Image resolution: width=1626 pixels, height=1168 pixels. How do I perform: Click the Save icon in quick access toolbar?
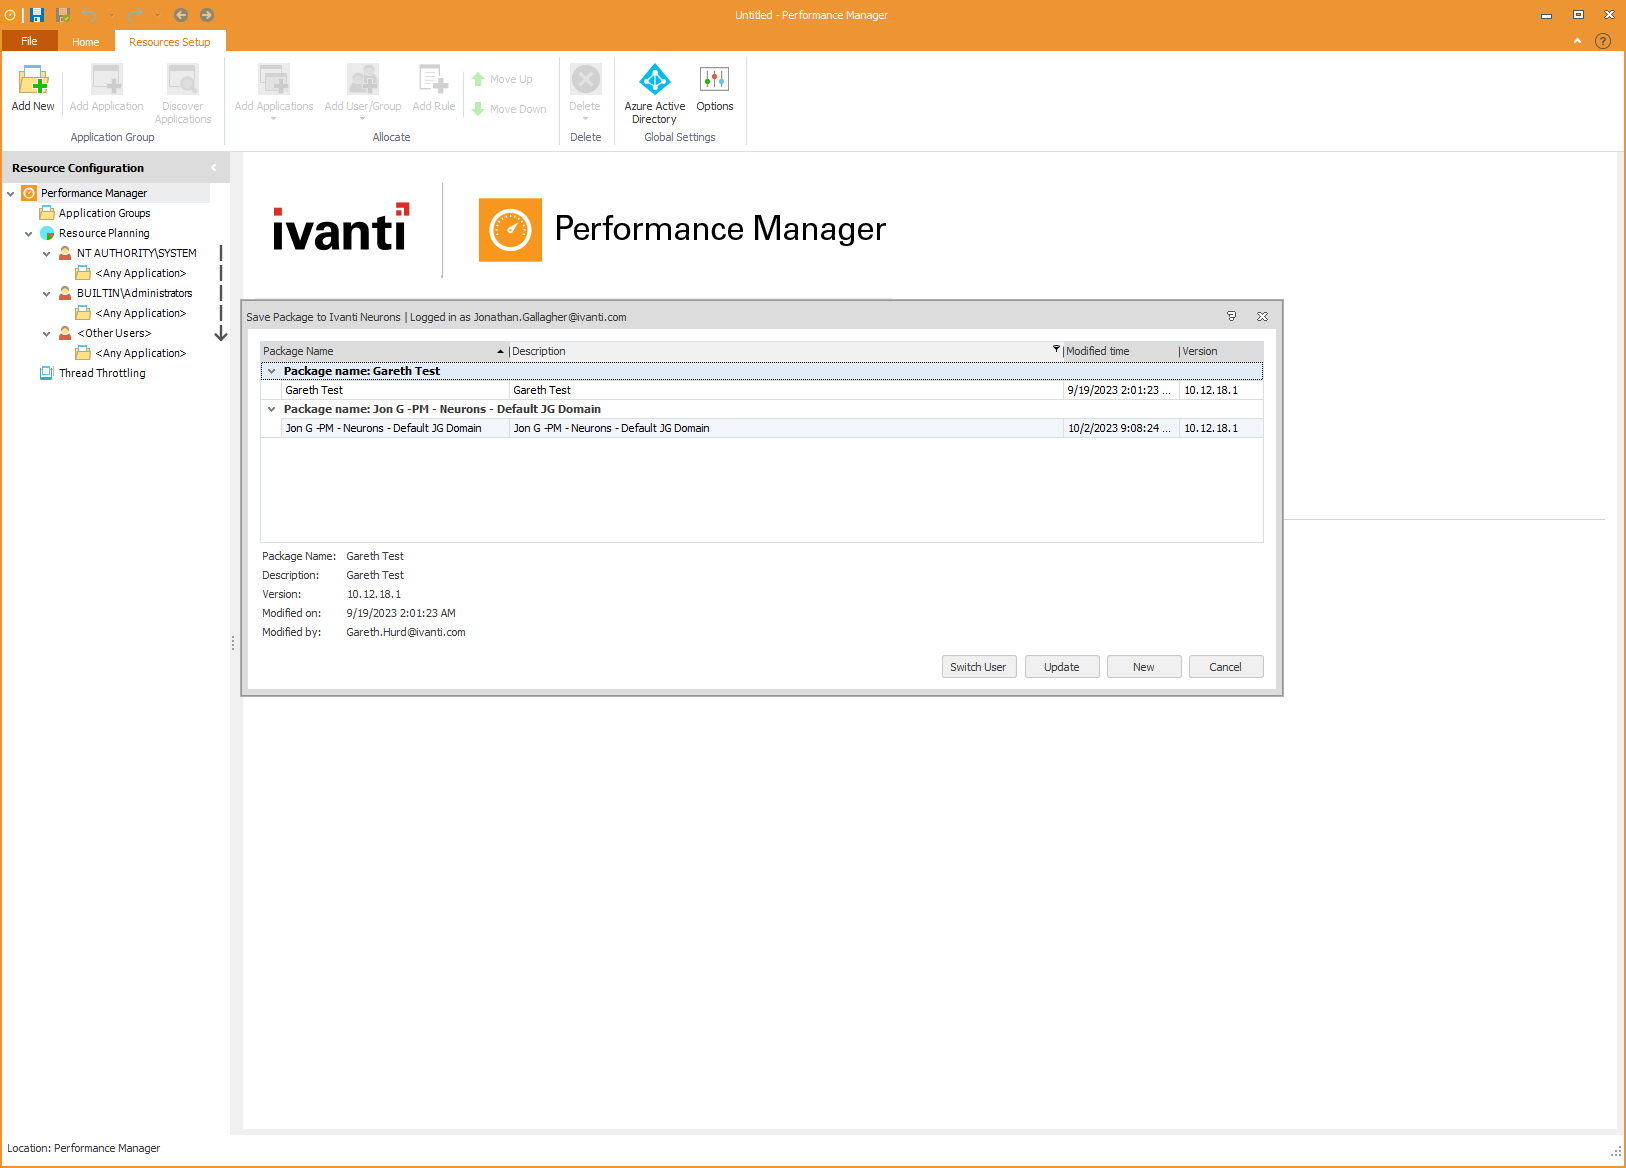tap(37, 14)
